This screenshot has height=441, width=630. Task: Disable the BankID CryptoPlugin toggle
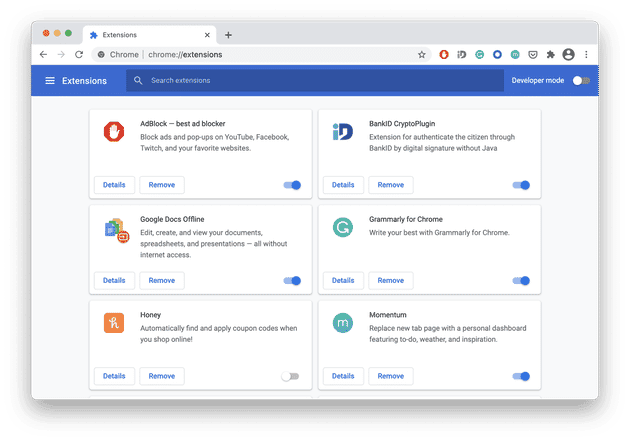tap(521, 185)
